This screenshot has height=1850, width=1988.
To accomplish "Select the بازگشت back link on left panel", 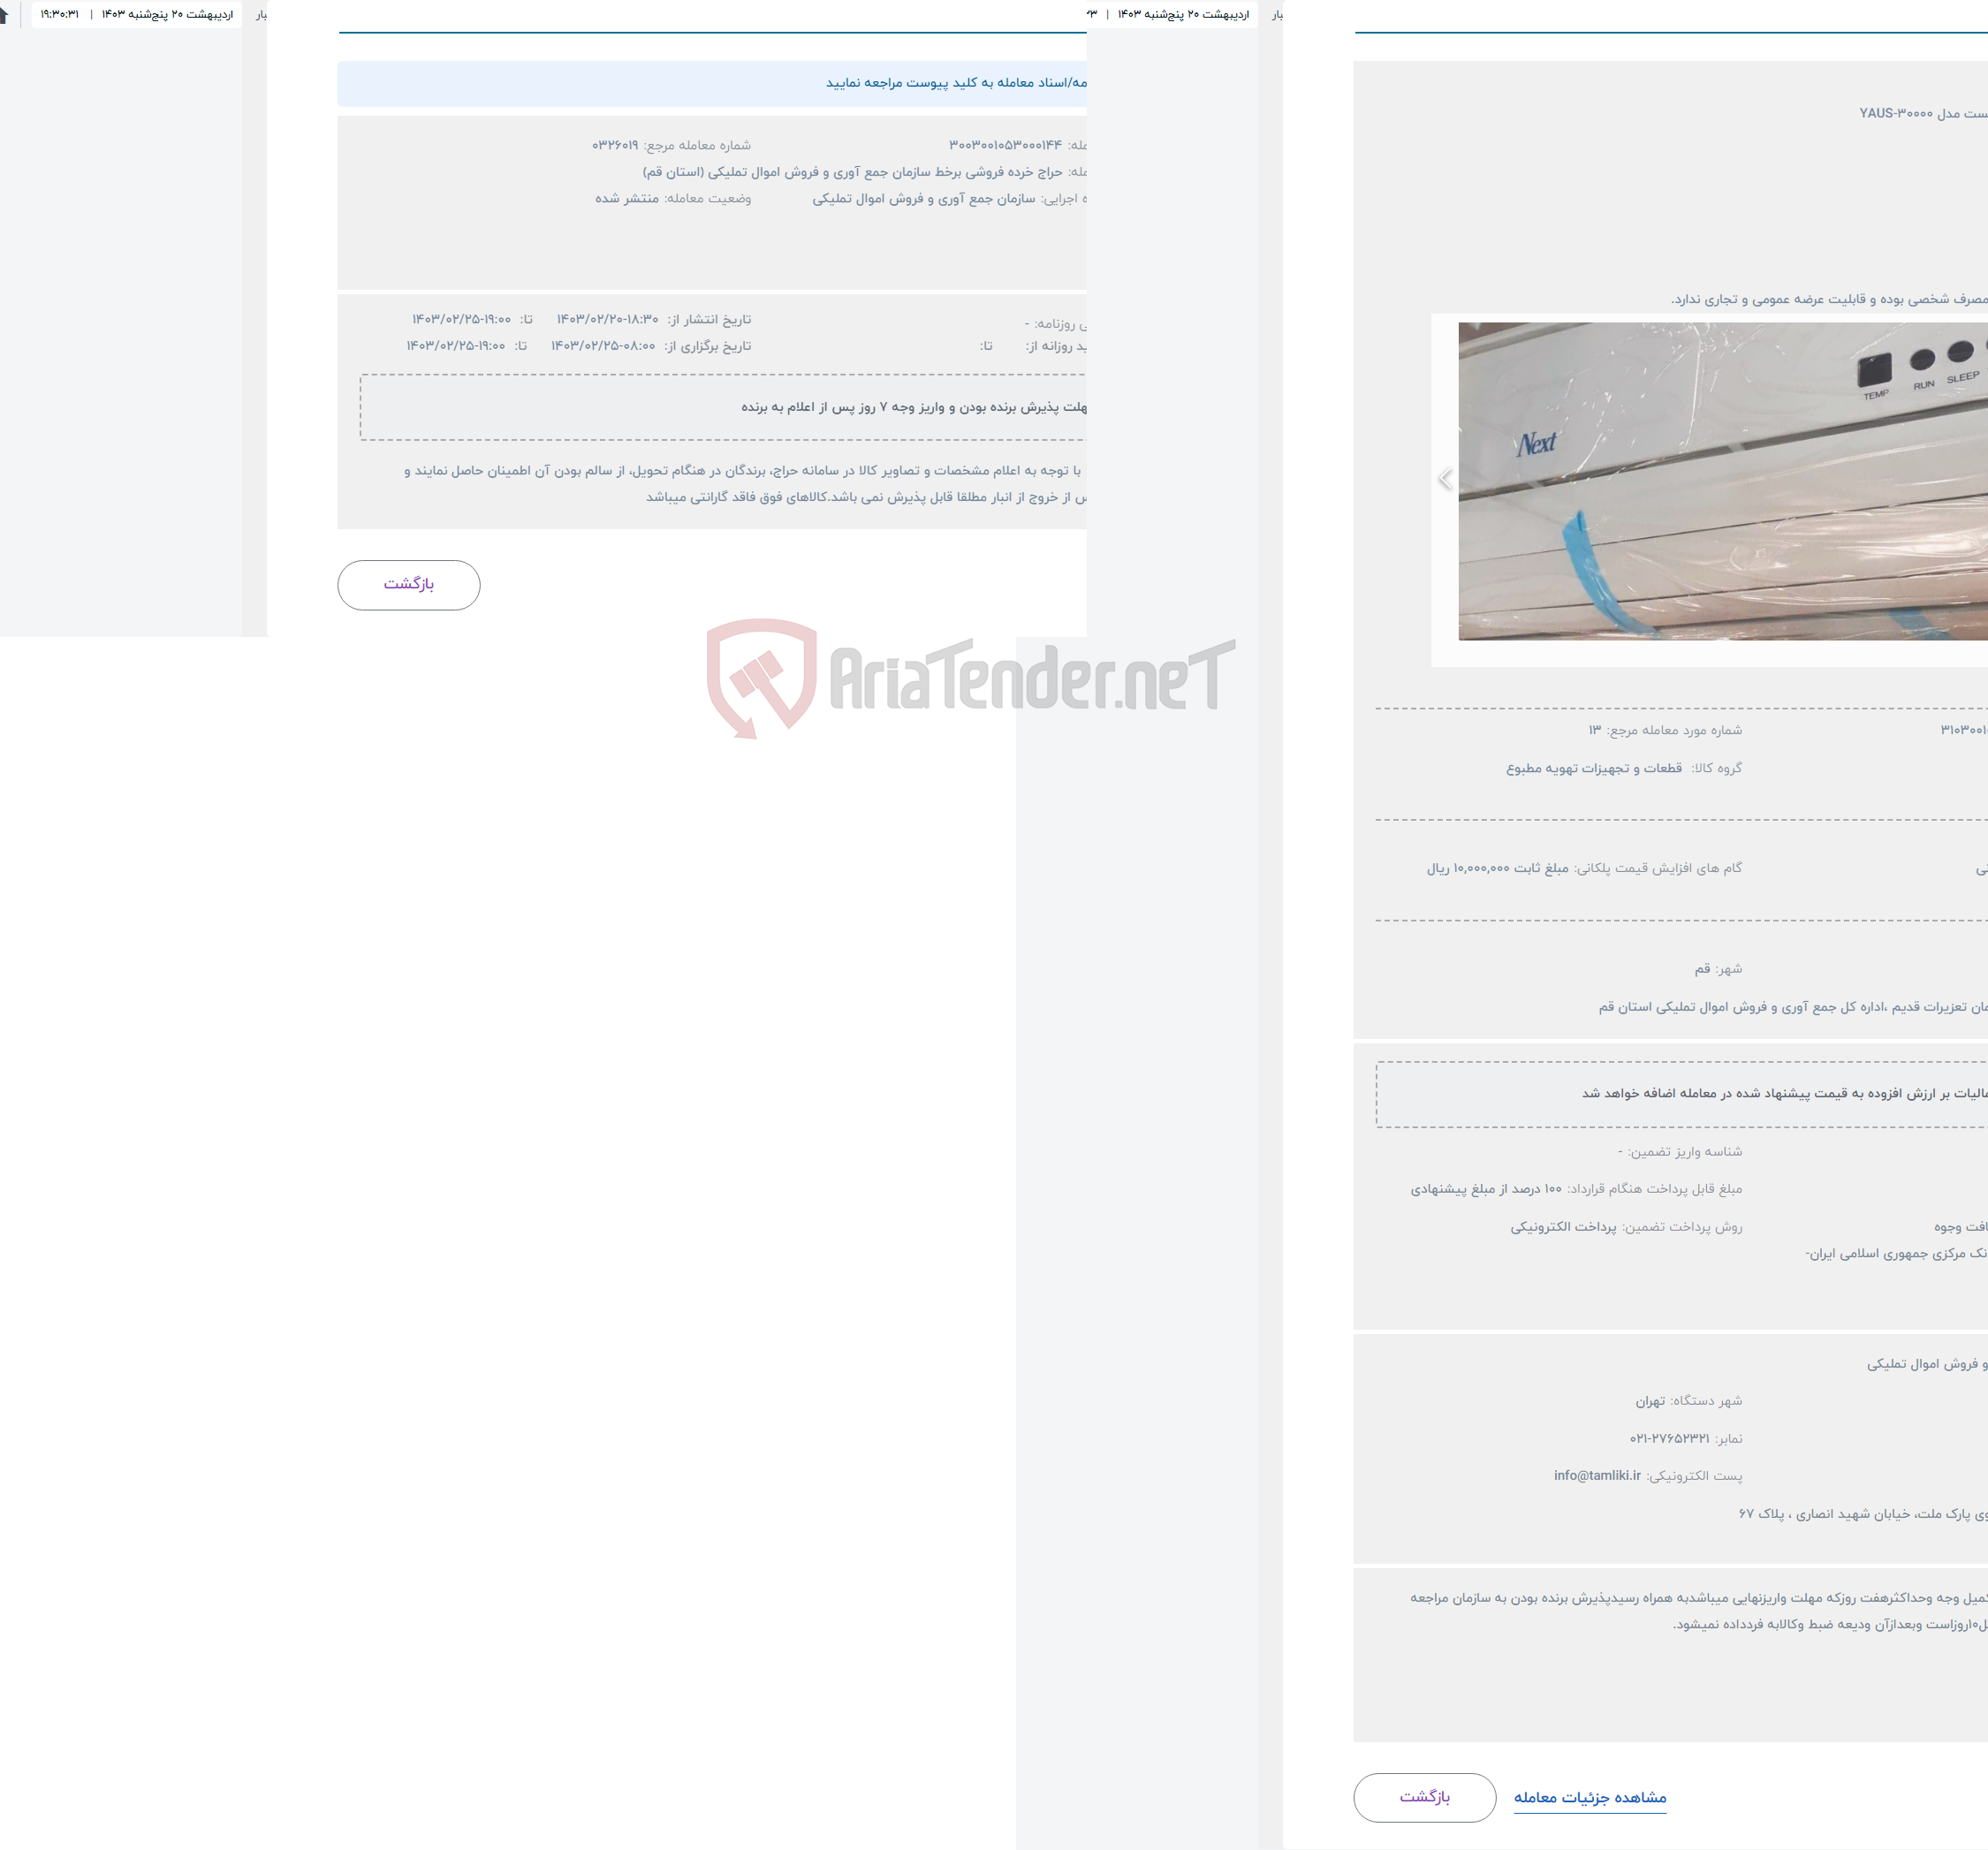I will (x=407, y=582).
